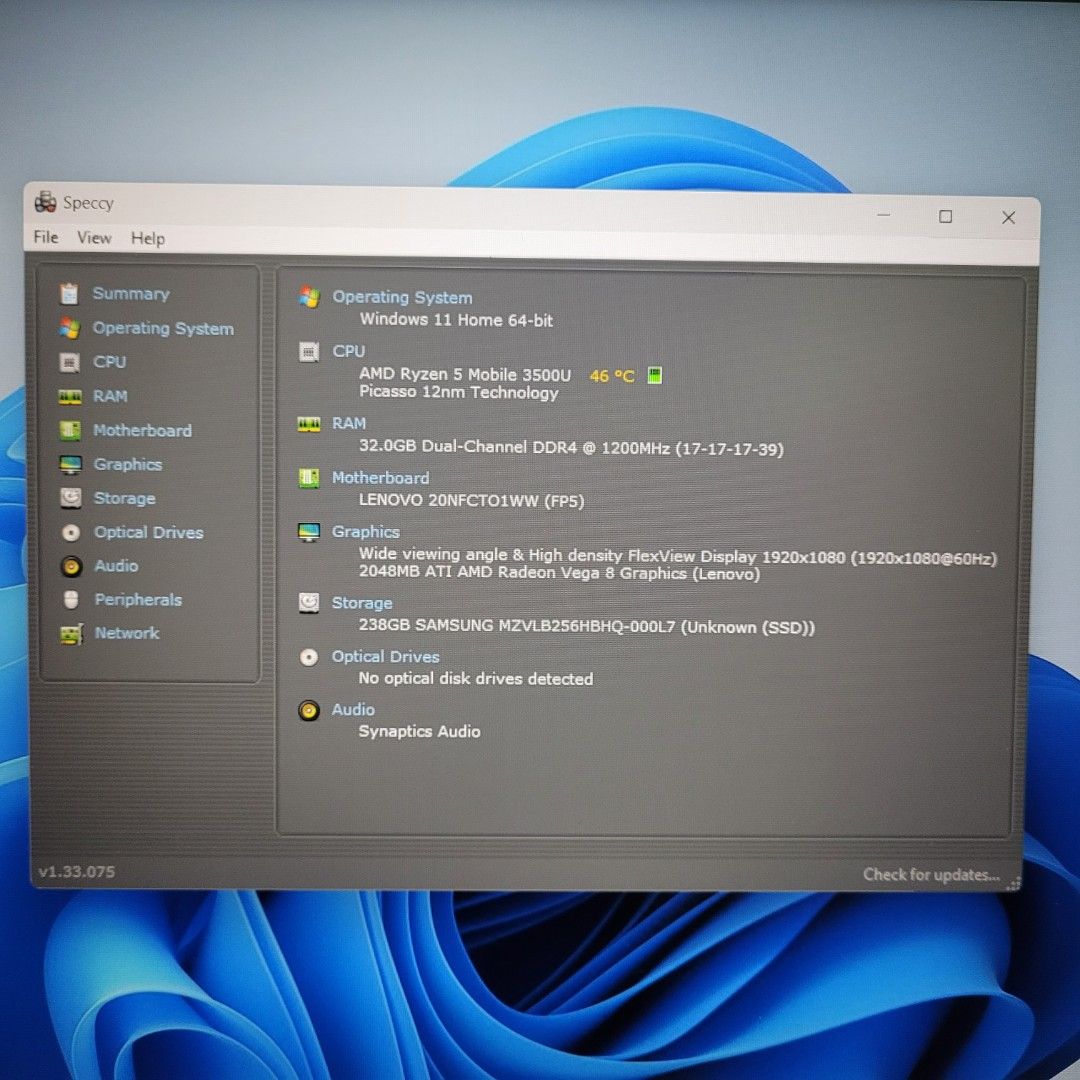The image size is (1080, 1080).
Task: Open the Motherboard heading in main panel
Action: point(380,478)
